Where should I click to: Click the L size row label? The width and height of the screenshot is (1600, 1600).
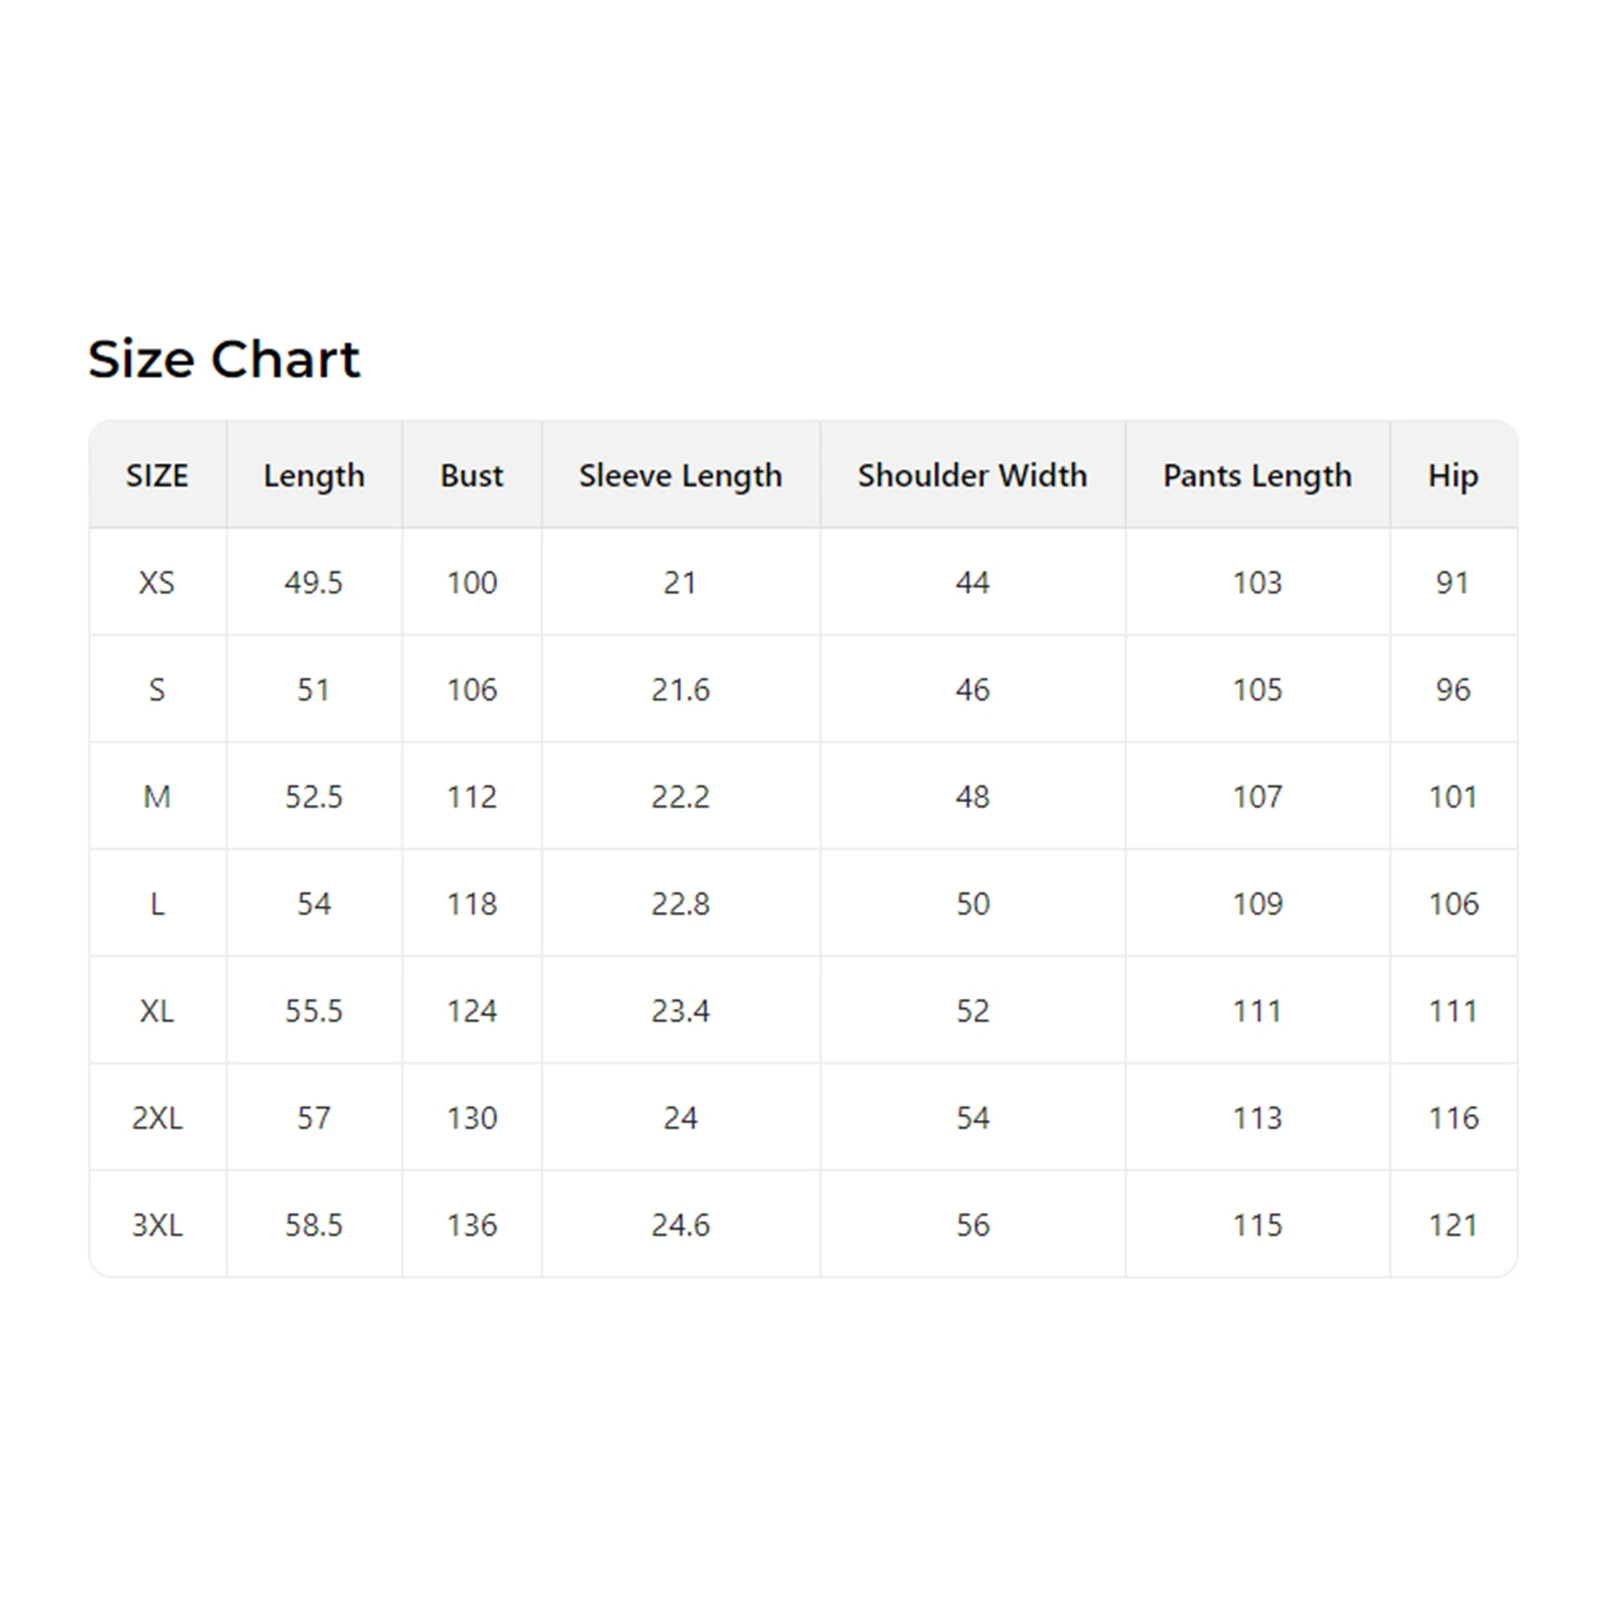(x=157, y=903)
